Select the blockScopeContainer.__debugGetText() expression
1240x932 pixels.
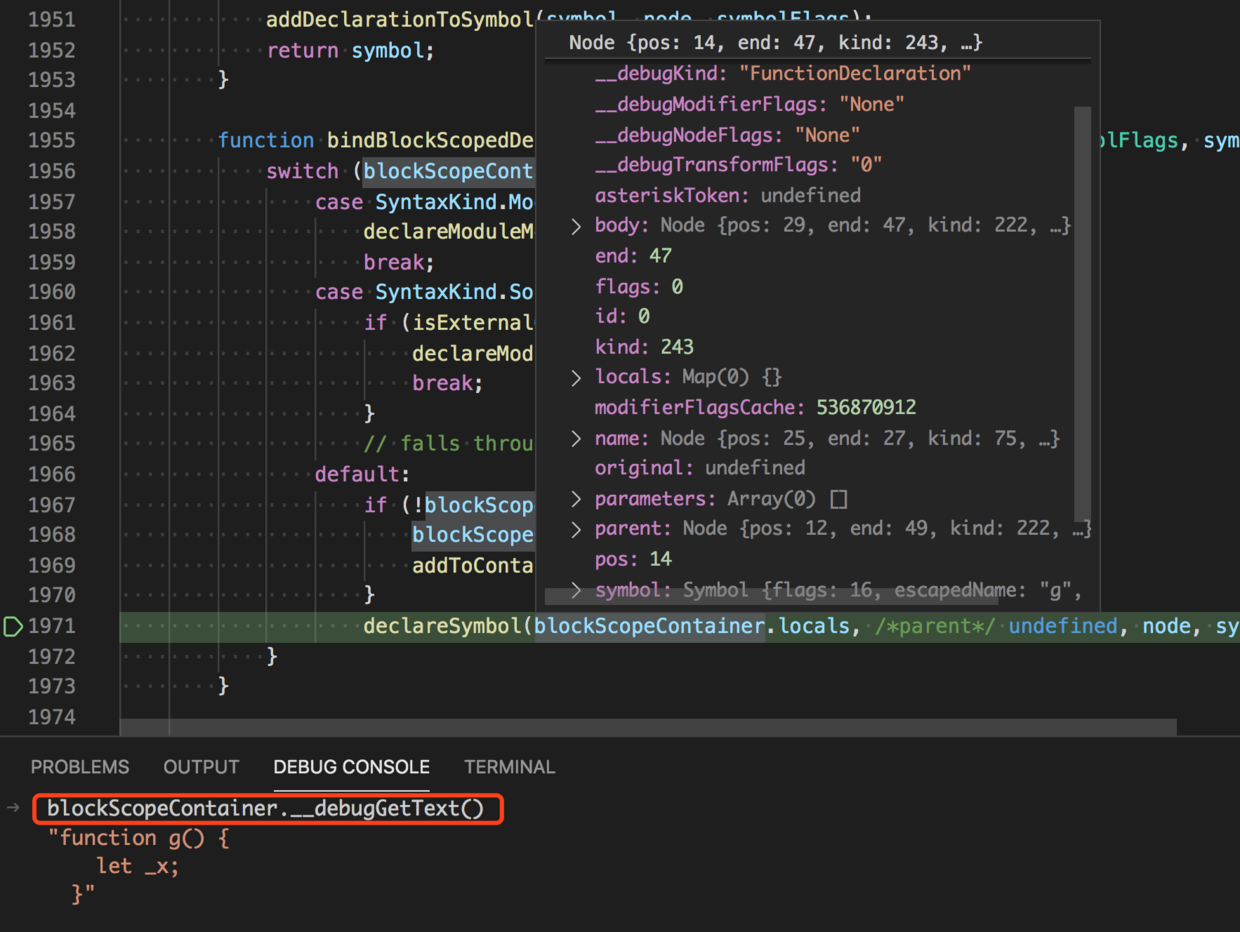pos(265,808)
